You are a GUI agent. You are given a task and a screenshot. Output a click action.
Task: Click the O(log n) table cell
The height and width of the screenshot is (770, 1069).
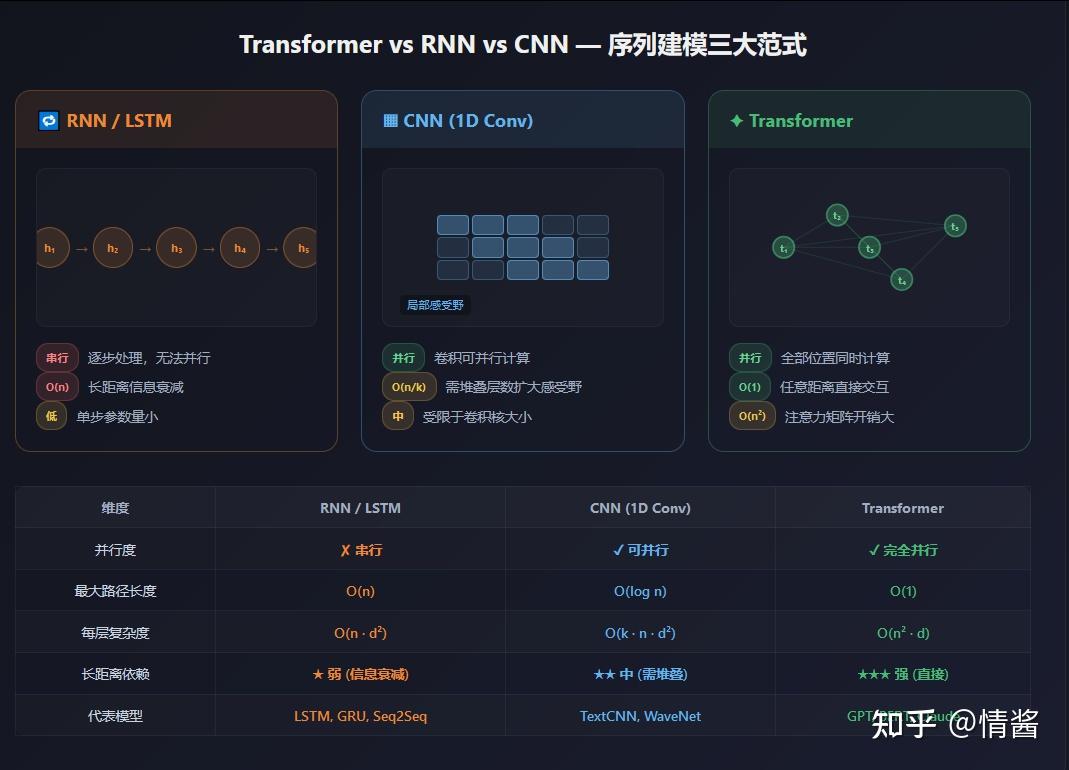640,591
